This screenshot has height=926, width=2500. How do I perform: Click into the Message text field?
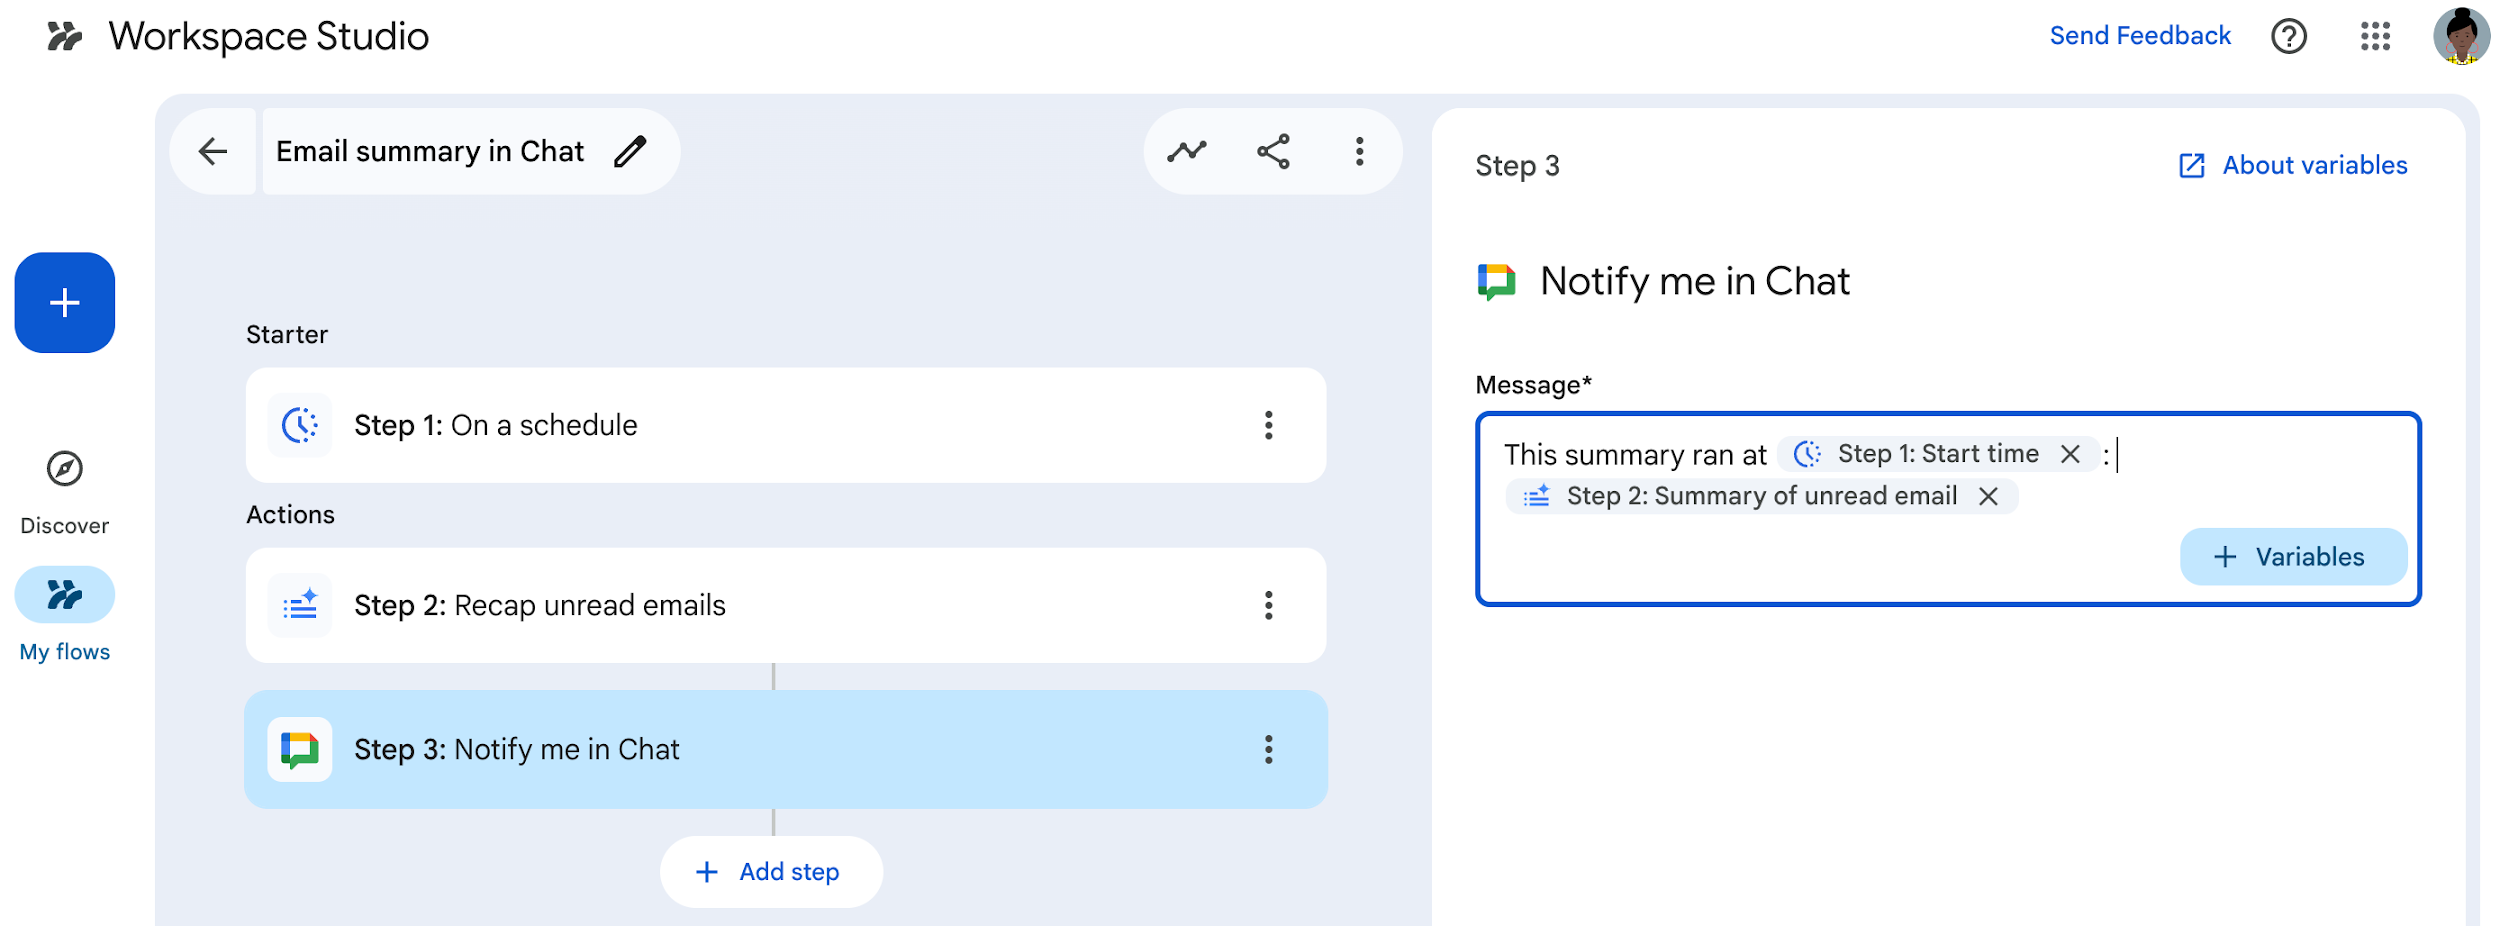pyautogui.click(x=1947, y=509)
